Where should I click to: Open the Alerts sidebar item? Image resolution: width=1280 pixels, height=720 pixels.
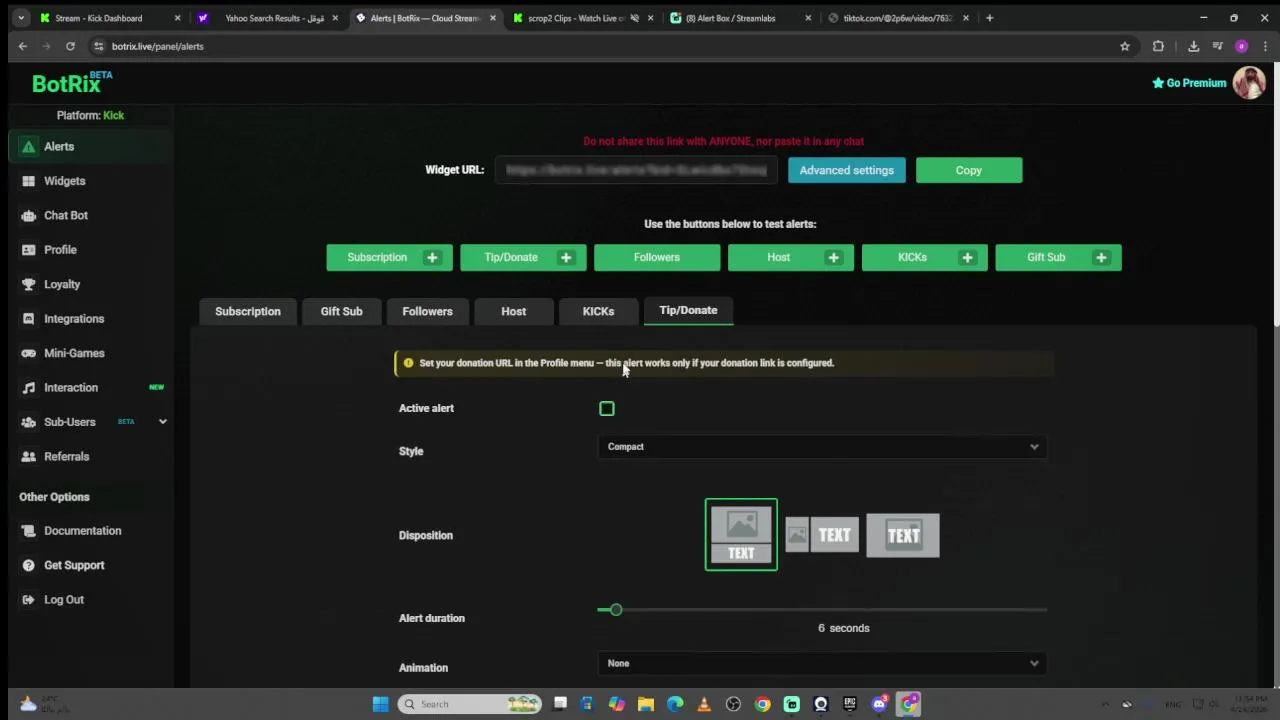pyautogui.click(x=90, y=147)
